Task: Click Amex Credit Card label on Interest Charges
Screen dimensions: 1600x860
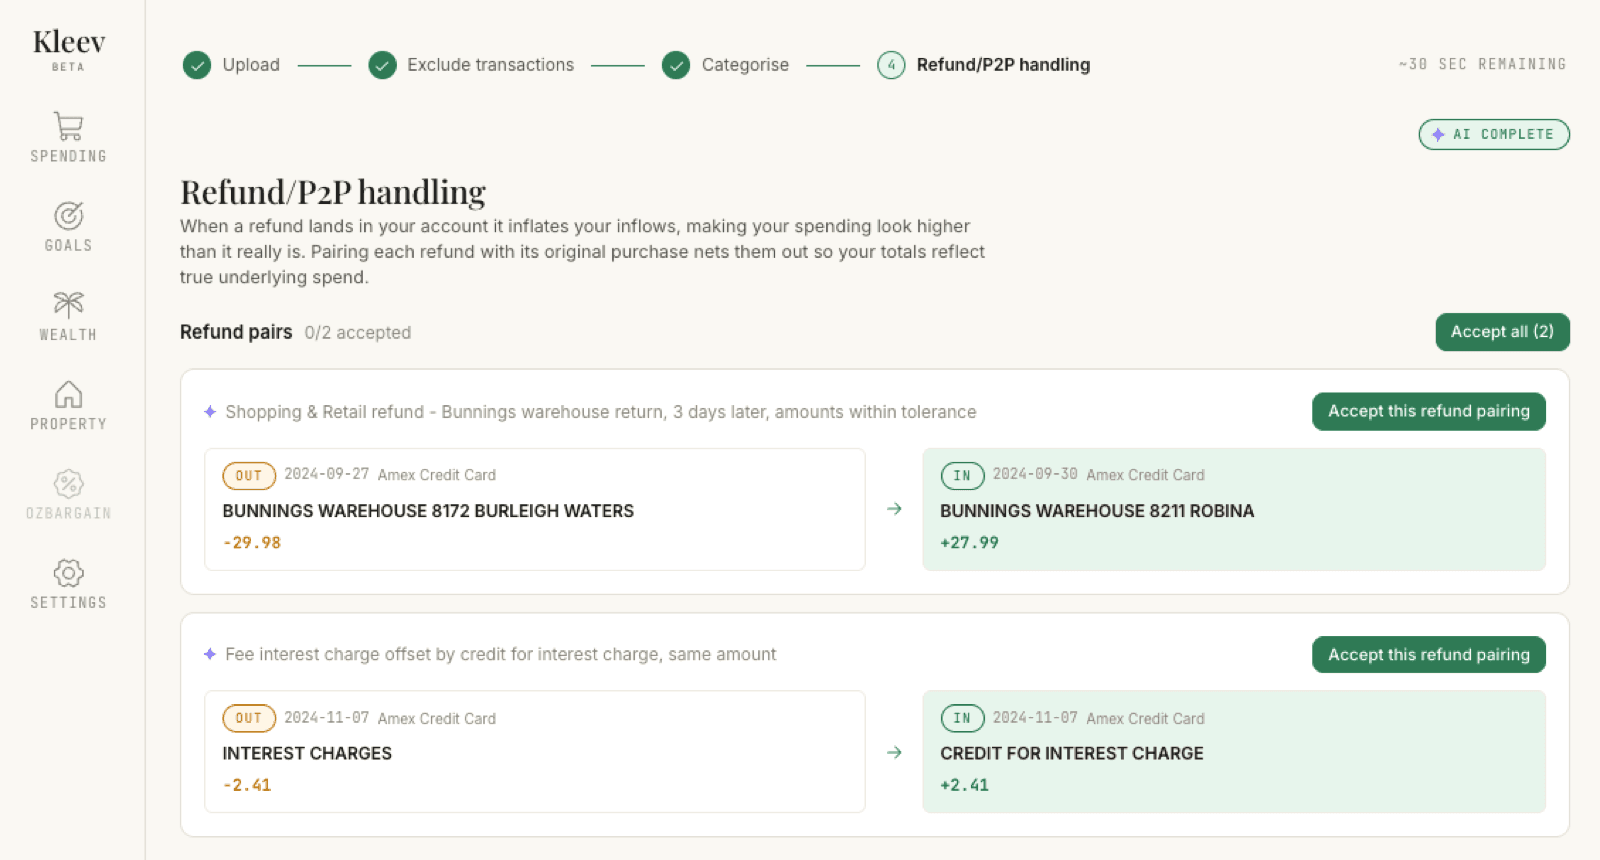Action: (436, 718)
